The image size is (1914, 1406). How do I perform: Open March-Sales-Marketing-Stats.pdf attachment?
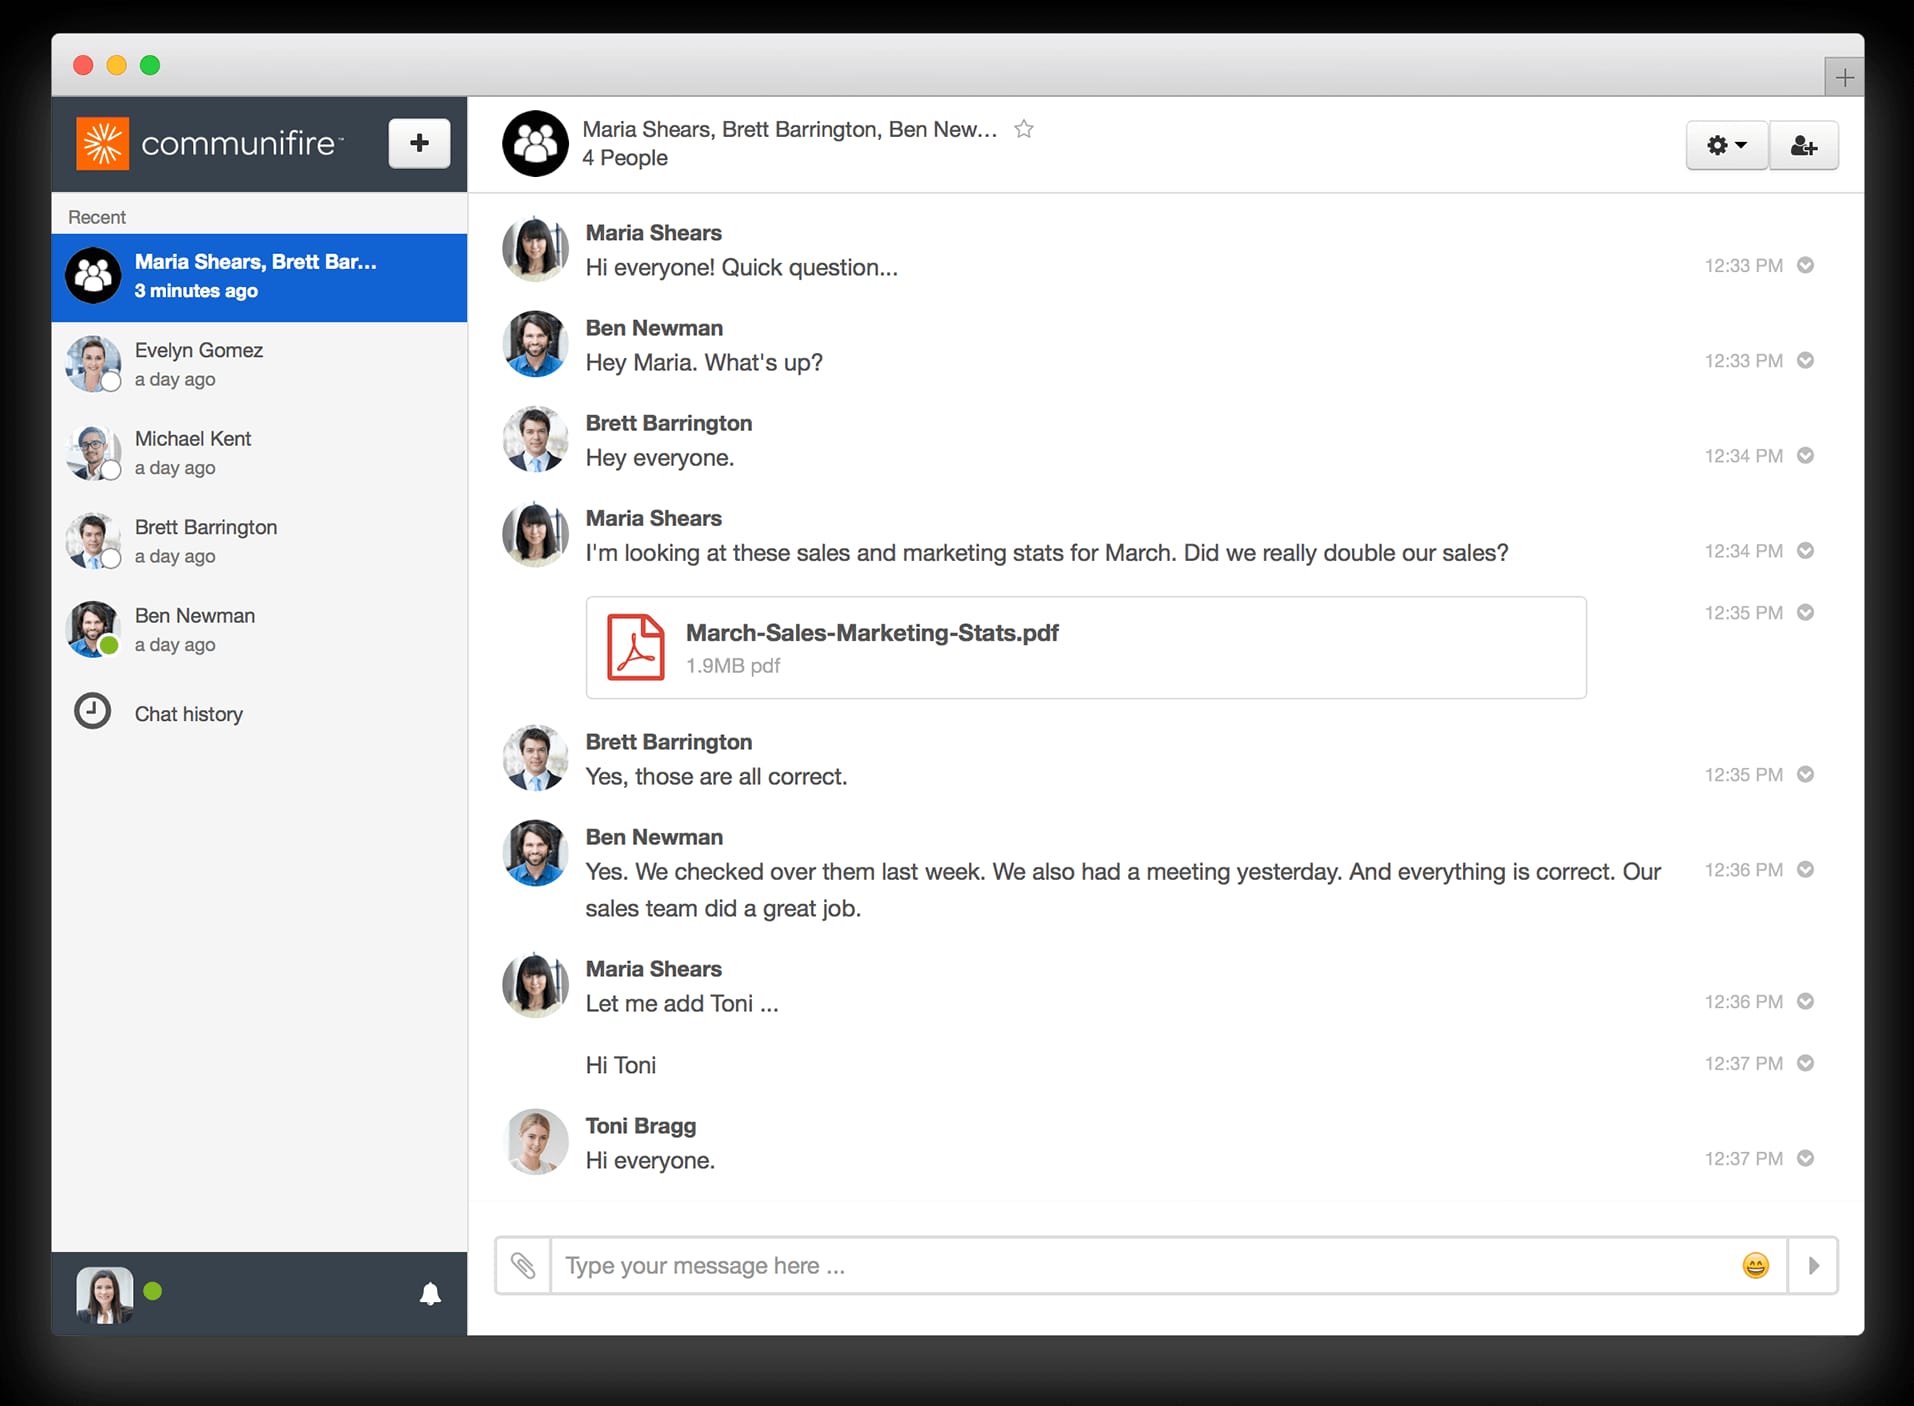[x=1086, y=648]
